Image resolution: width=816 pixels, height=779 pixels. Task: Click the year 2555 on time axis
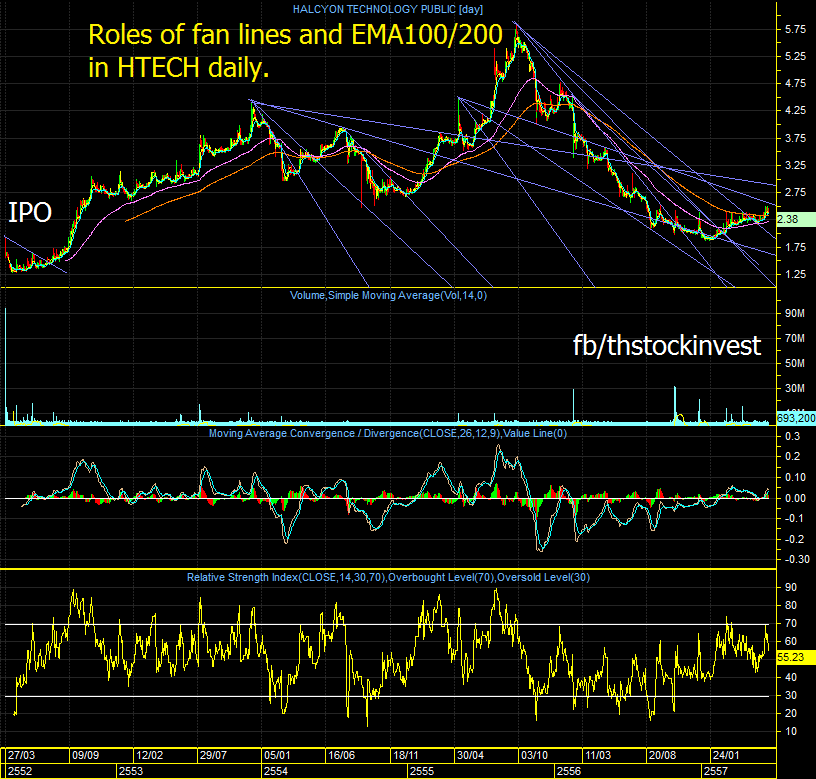click(x=422, y=771)
